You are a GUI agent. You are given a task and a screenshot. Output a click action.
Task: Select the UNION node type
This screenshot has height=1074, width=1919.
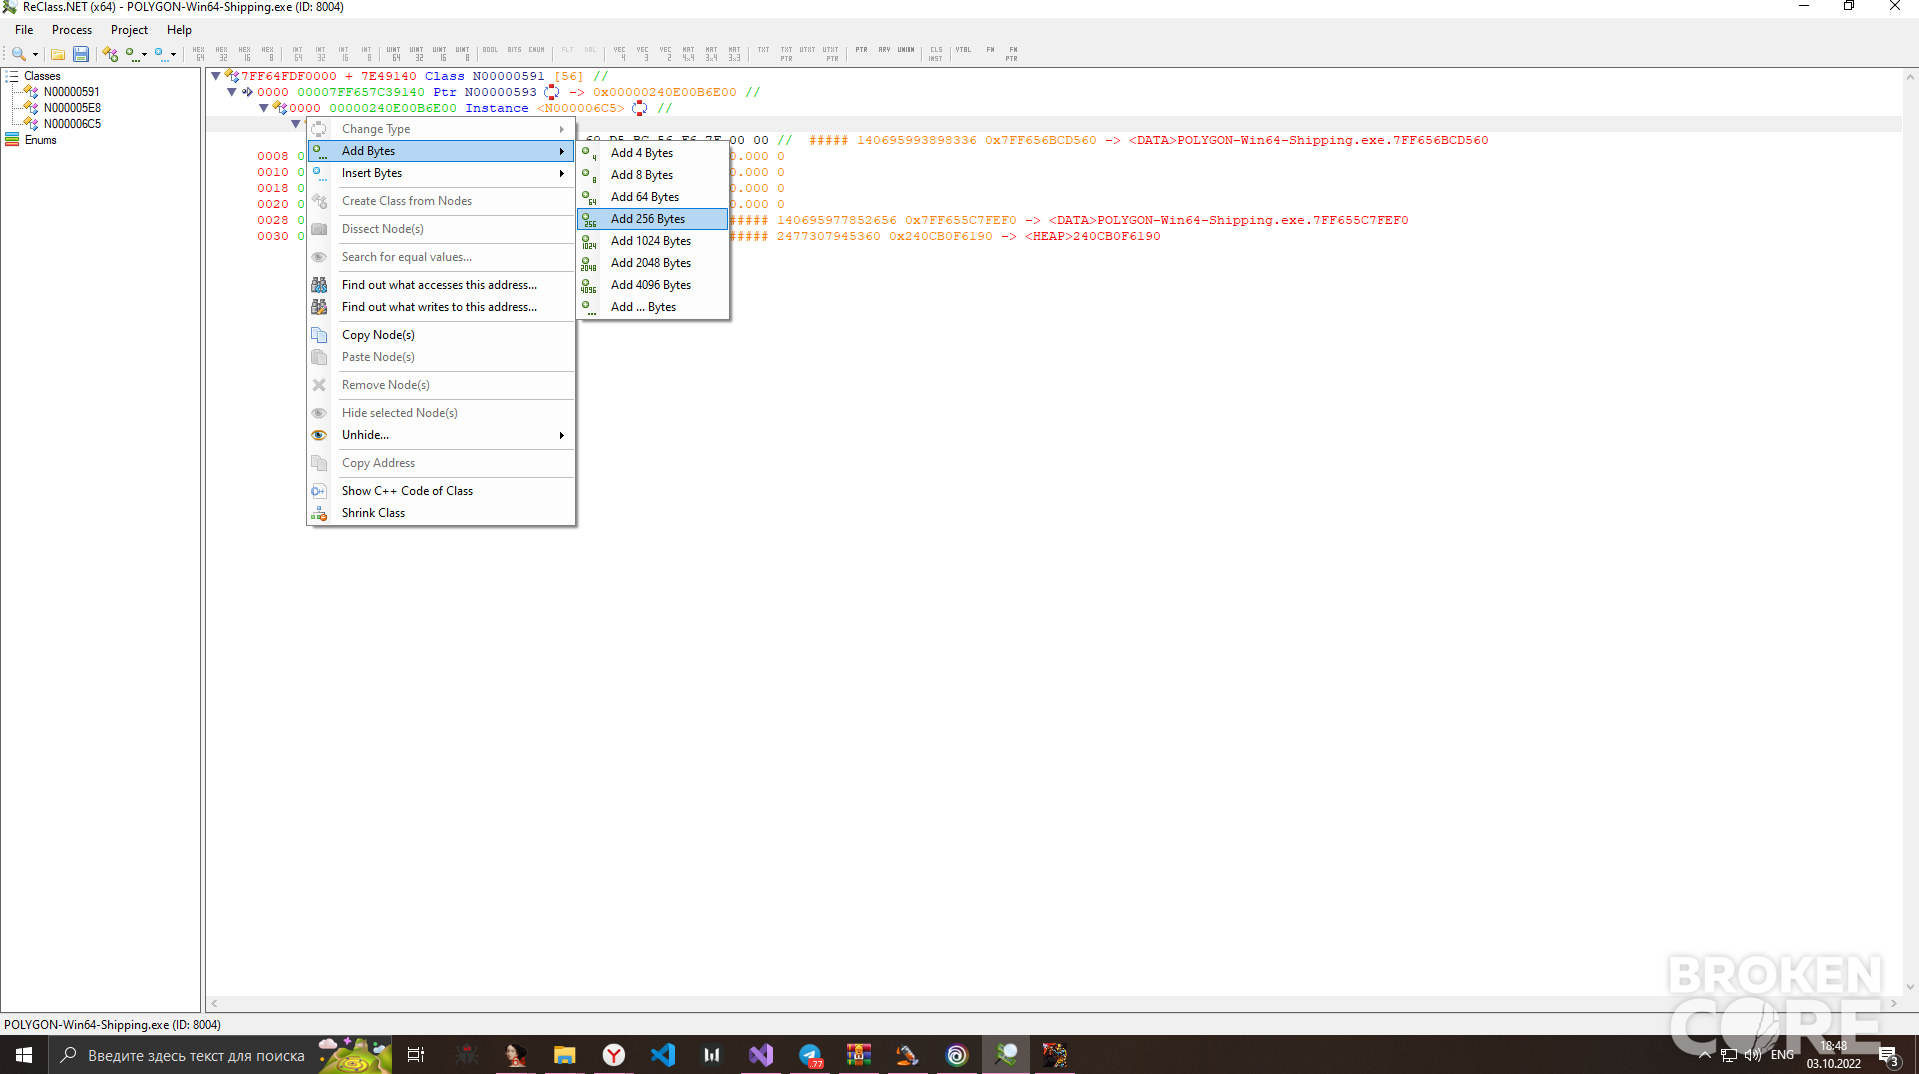click(x=906, y=50)
